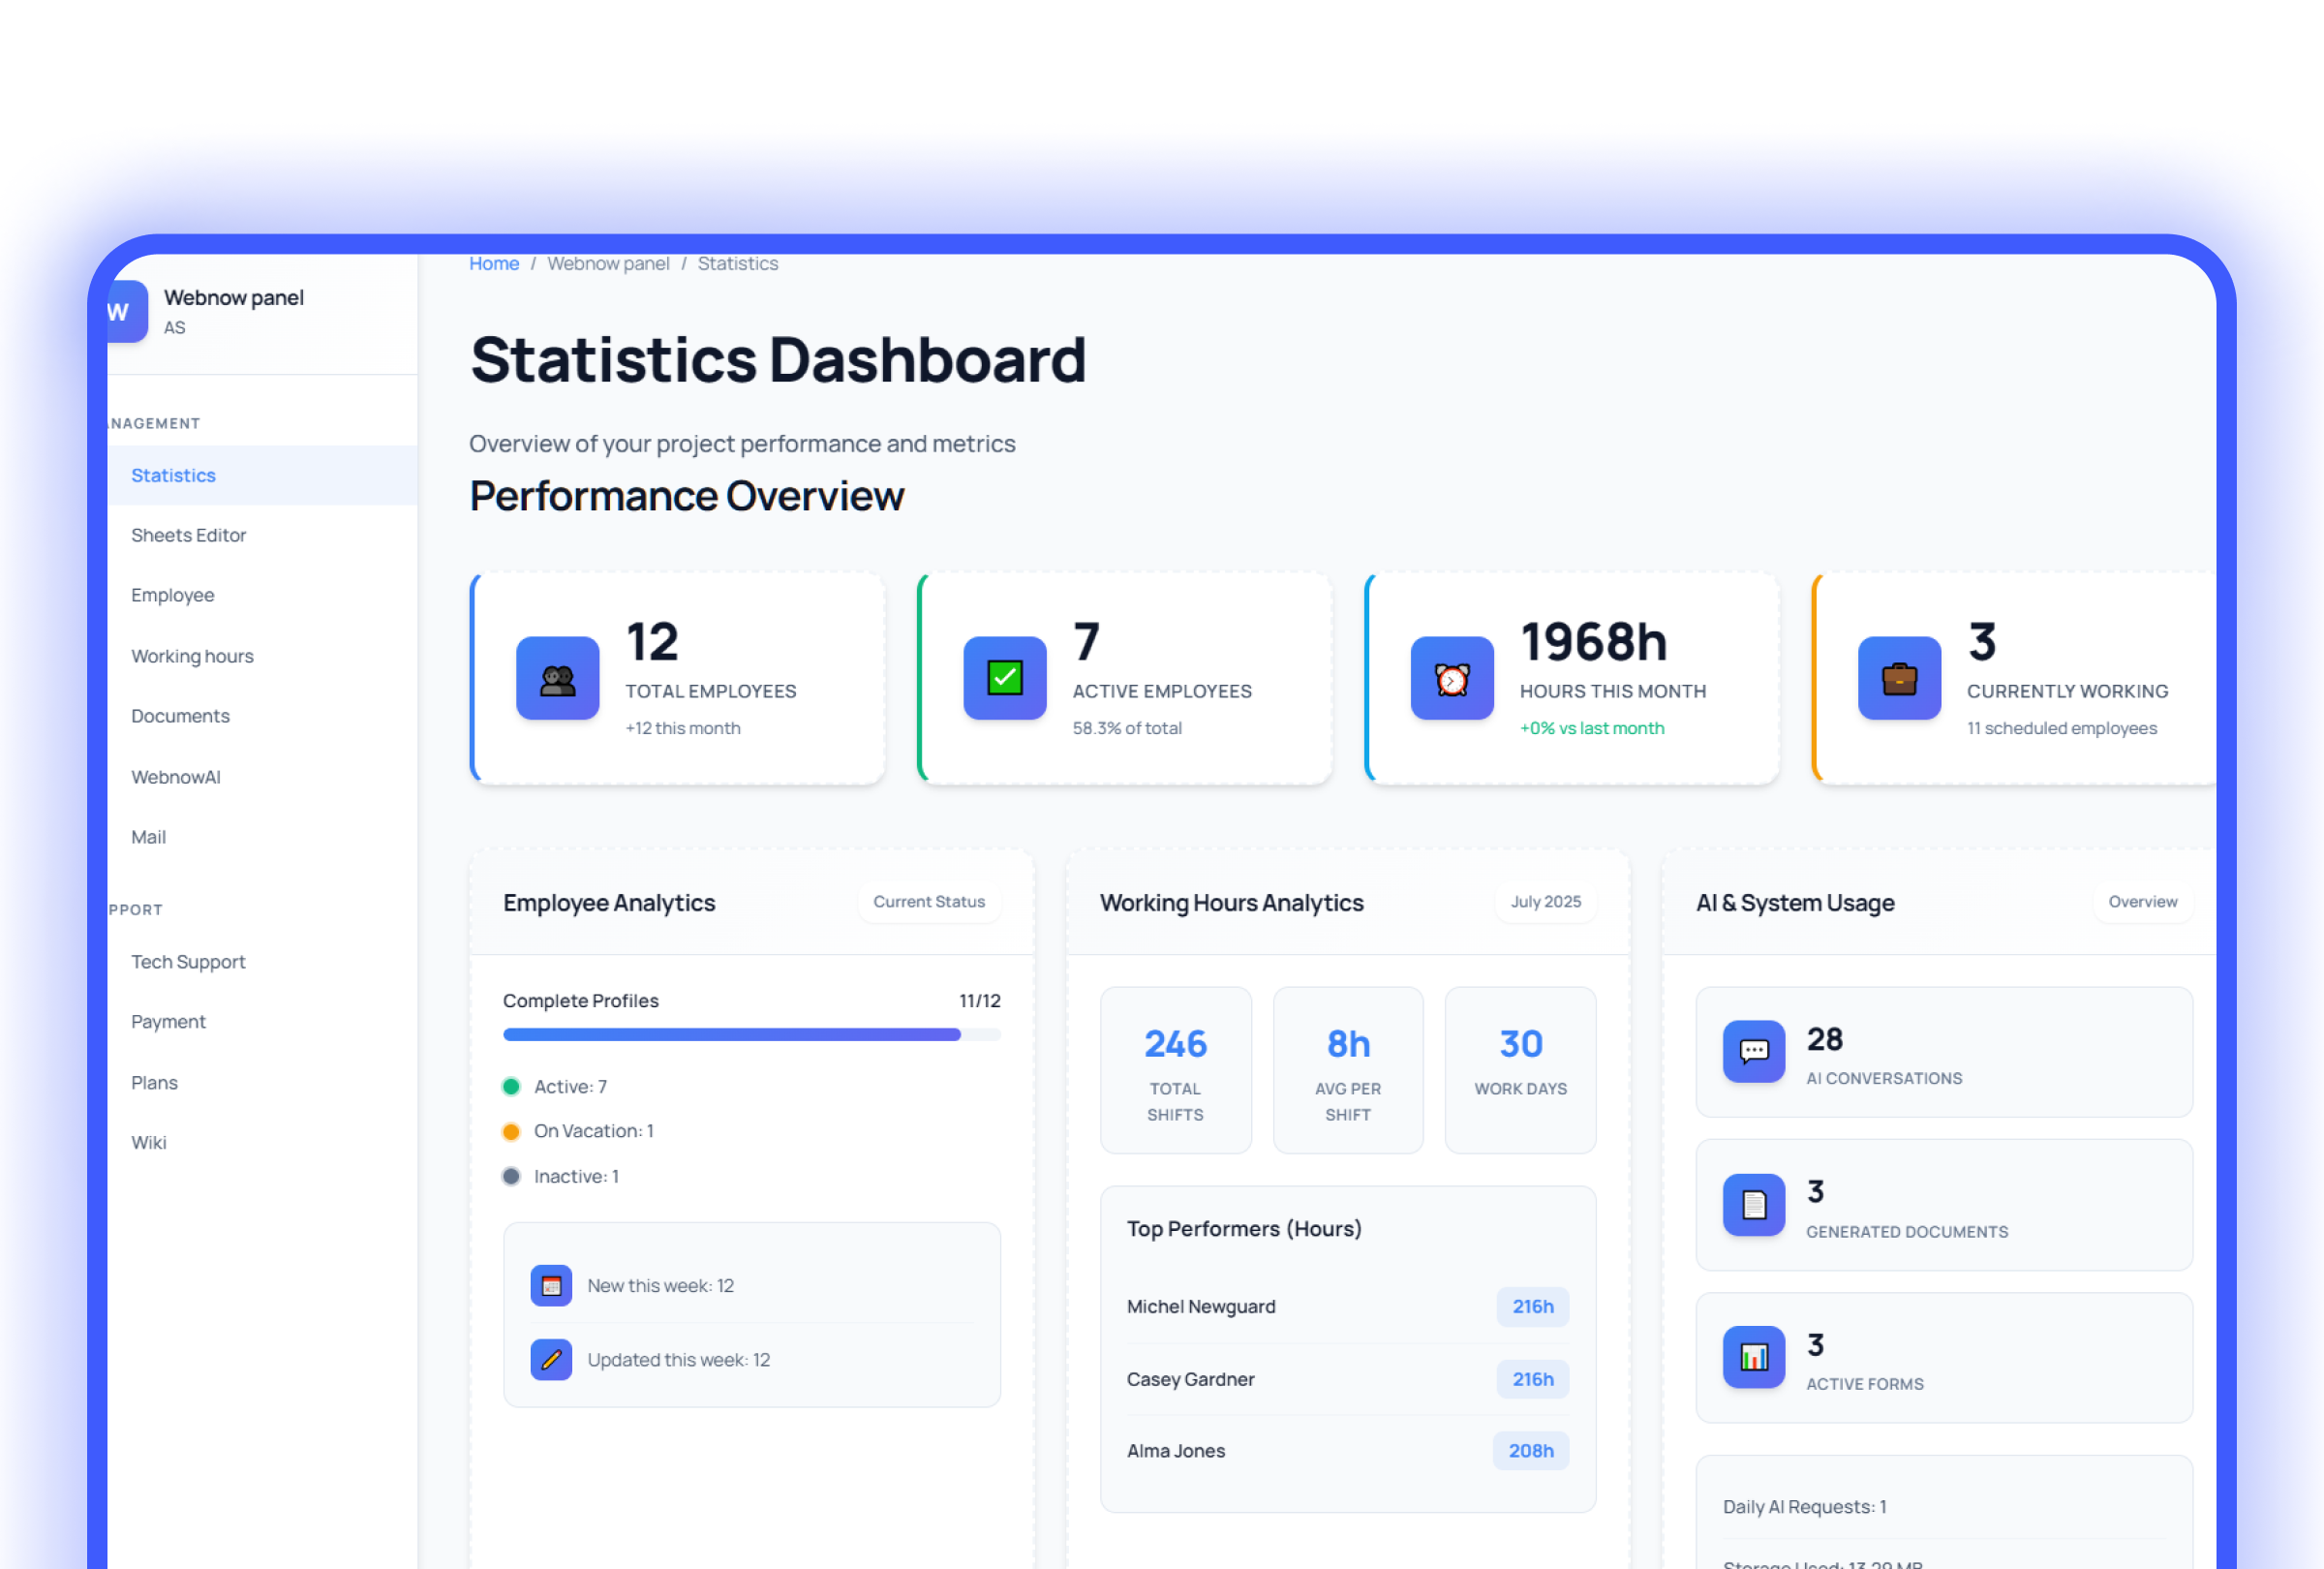Click the "+12 this month" text
The width and height of the screenshot is (2324, 1569).
pos(683,729)
